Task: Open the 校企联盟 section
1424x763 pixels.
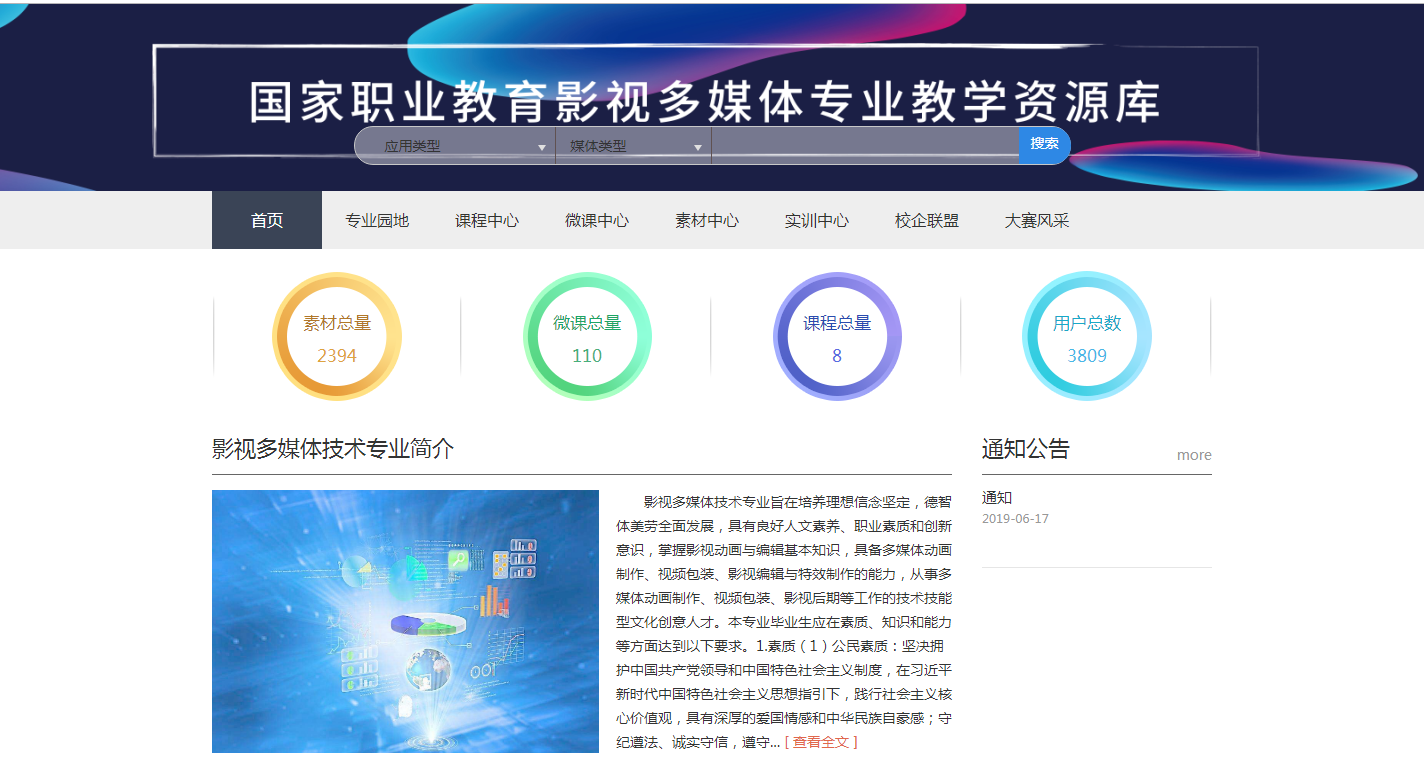Action: [x=927, y=220]
